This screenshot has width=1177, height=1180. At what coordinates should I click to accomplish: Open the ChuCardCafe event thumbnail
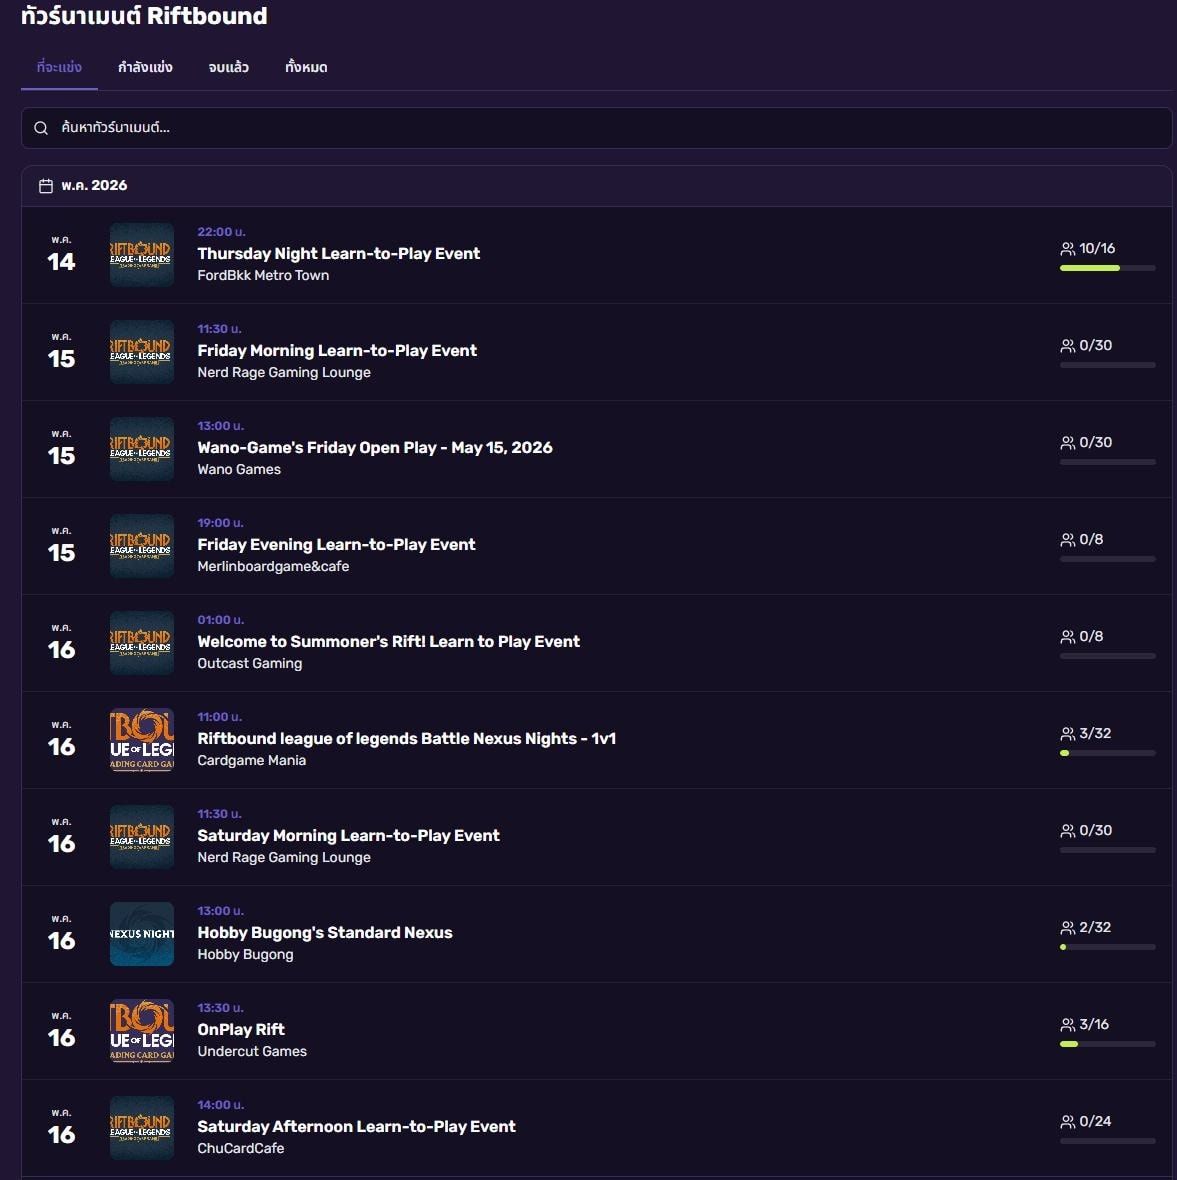[141, 1128]
